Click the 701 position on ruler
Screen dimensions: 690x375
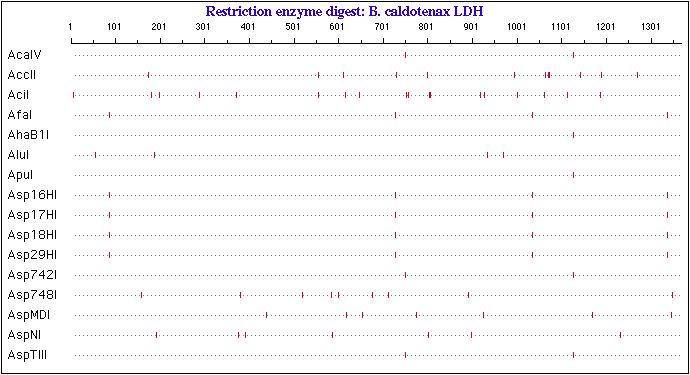[382, 27]
